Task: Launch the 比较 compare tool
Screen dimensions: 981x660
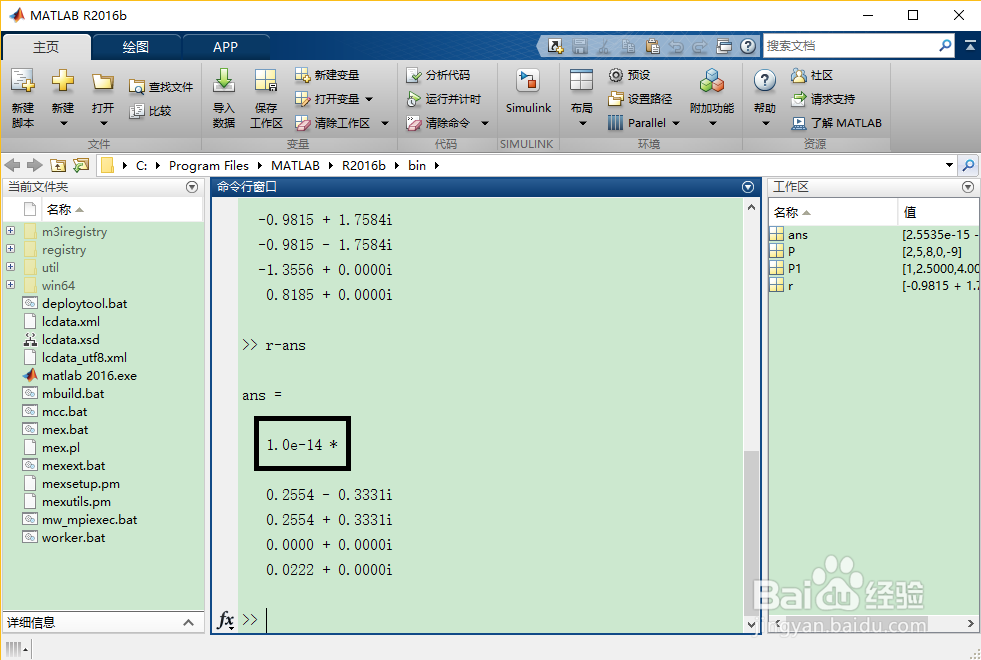Action: [x=150, y=111]
